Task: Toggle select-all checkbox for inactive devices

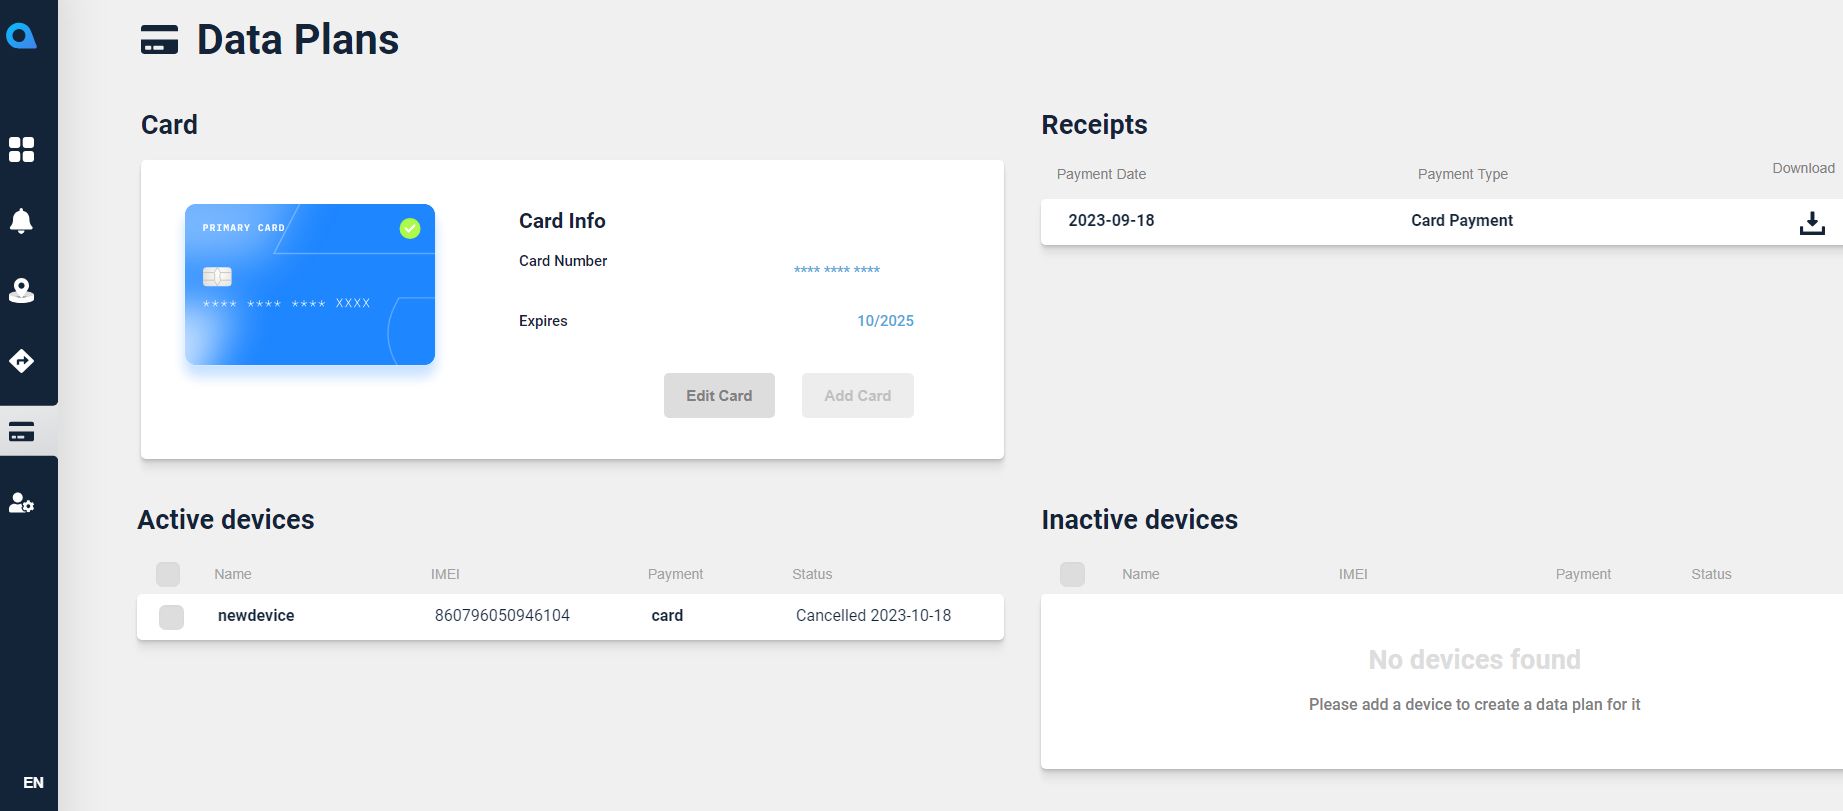Action: point(1072,574)
